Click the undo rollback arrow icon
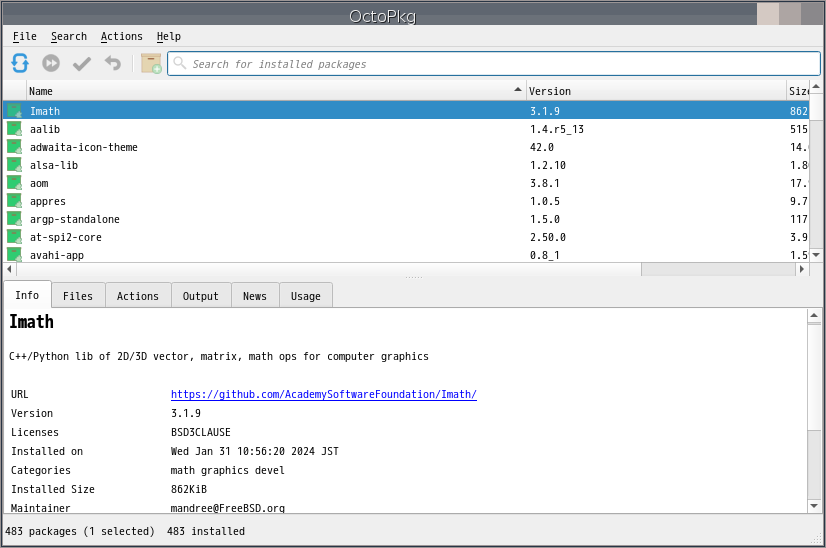 click(112, 63)
